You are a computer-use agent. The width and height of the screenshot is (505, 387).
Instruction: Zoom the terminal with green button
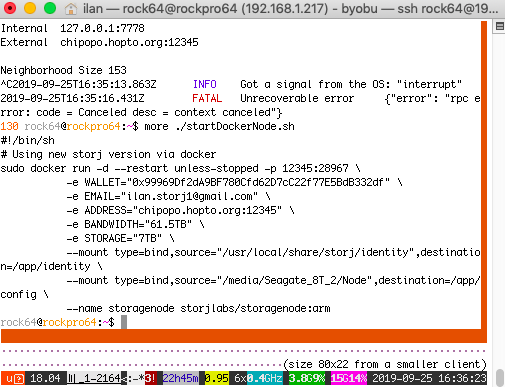50,8
